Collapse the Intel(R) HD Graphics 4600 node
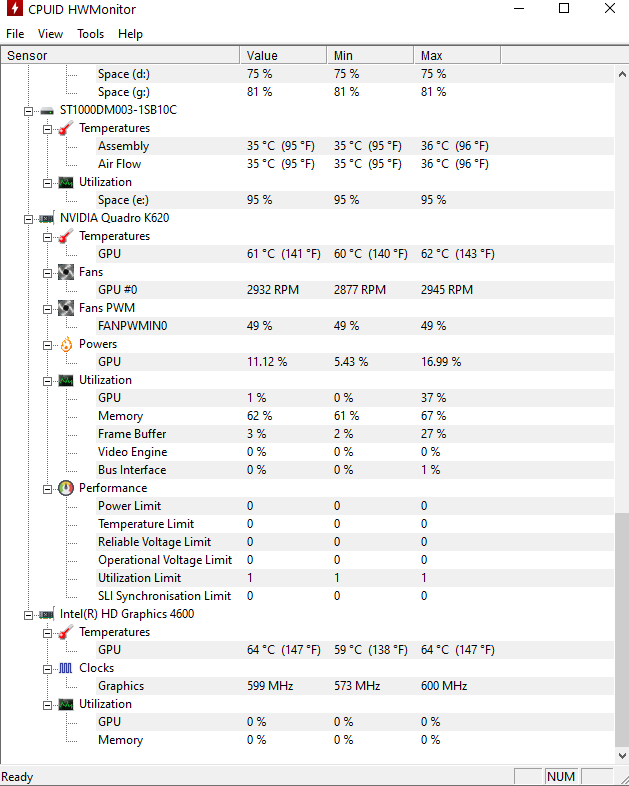Viewport: 629px width, 786px height. click(x=29, y=614)
